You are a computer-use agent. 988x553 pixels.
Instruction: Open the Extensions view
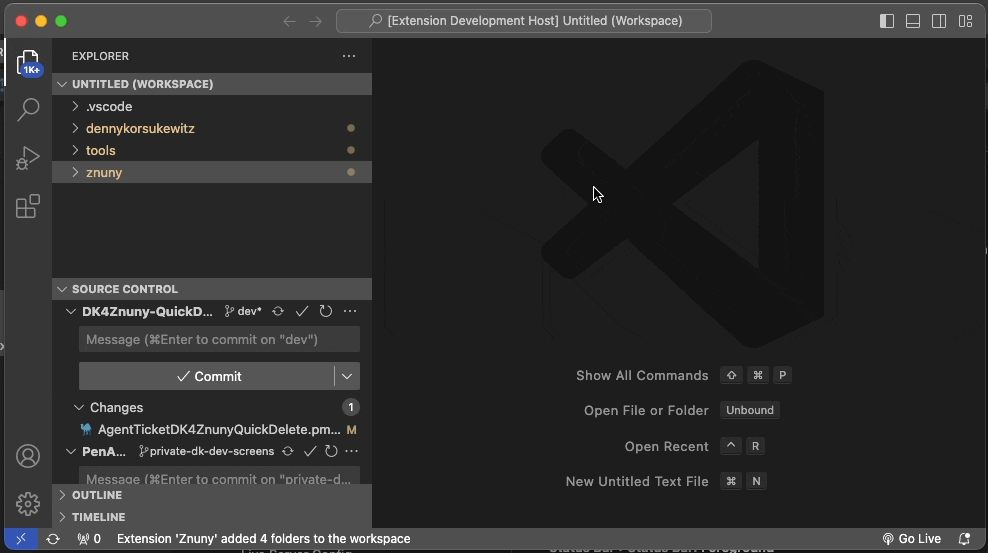point(28,206)
